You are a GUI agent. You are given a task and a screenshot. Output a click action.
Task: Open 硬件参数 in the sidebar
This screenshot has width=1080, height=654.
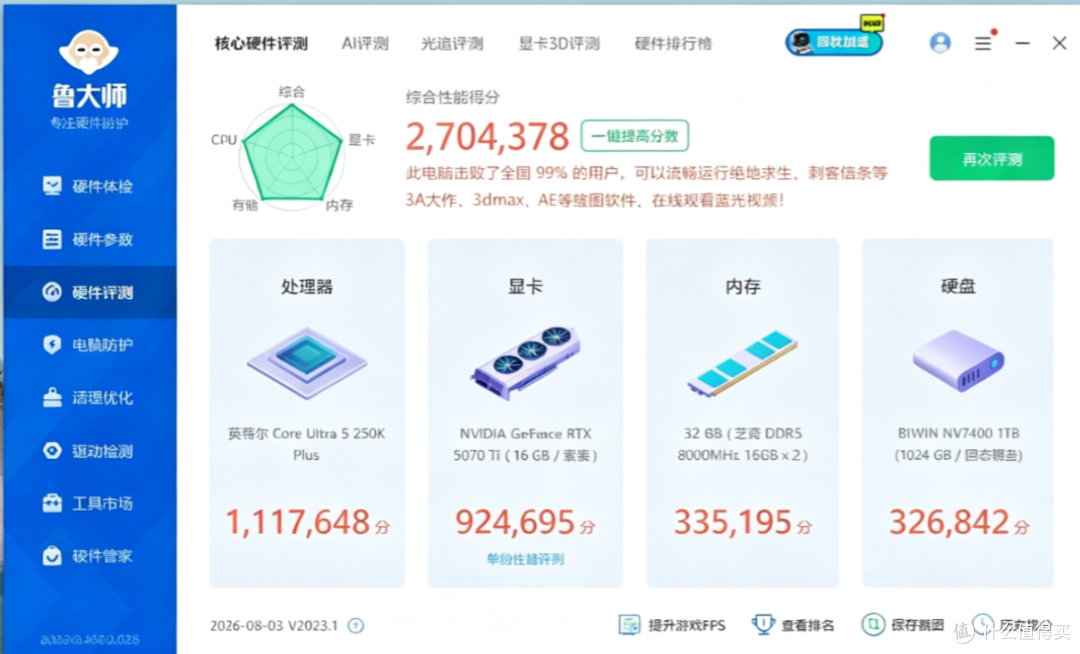coord(89,239)
